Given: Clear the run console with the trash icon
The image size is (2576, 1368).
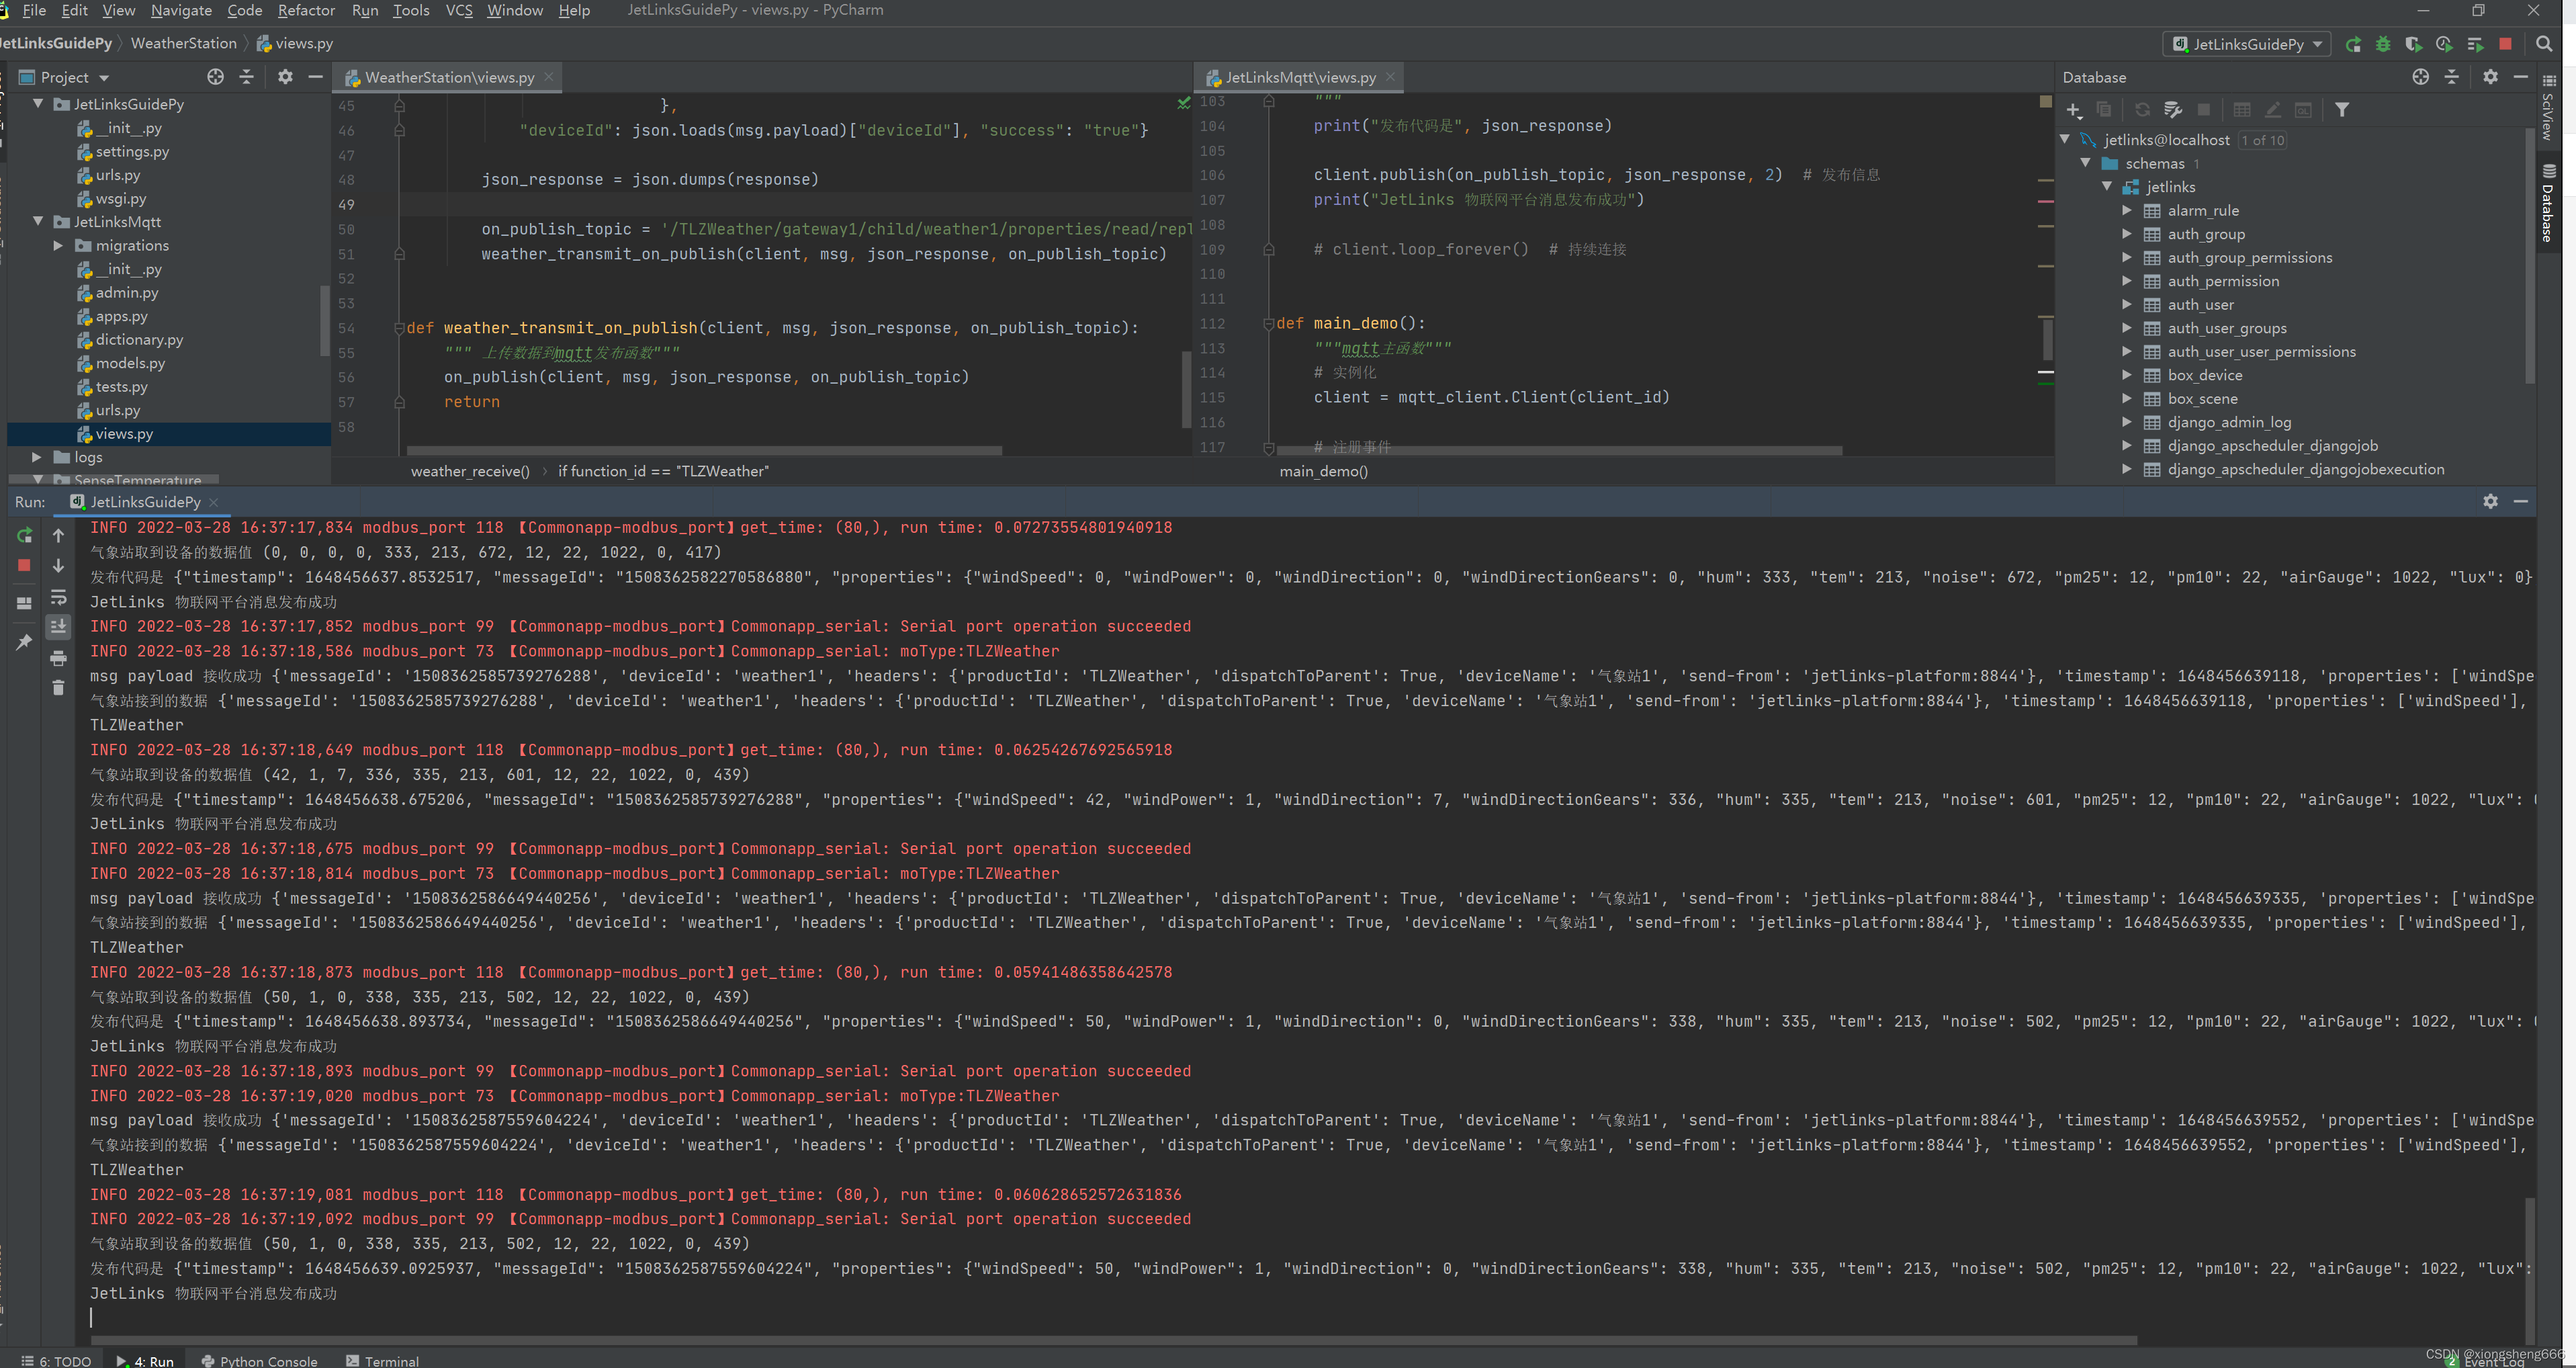Looking at the screenshot, I should coord(58,688).
